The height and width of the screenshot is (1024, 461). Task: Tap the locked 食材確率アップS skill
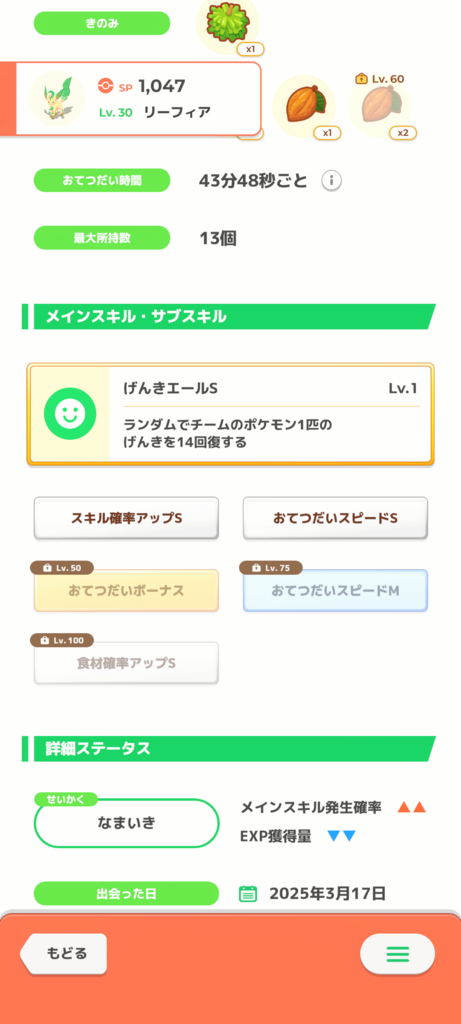click(126, 663)
